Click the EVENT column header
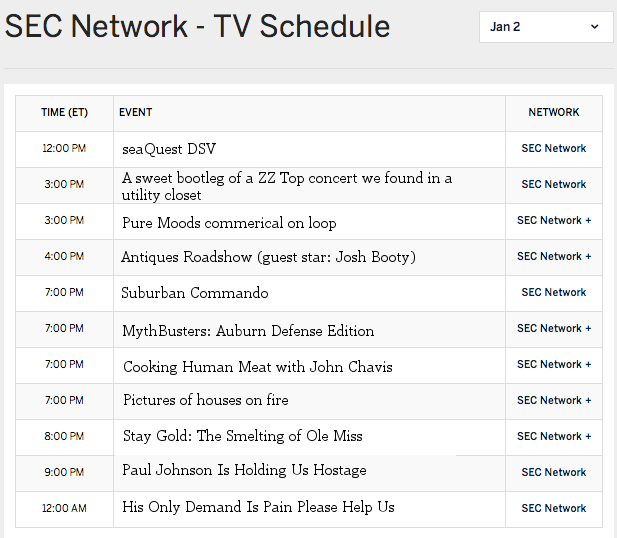This screenshot has width=617, height=538. click(x=135, y=113)
